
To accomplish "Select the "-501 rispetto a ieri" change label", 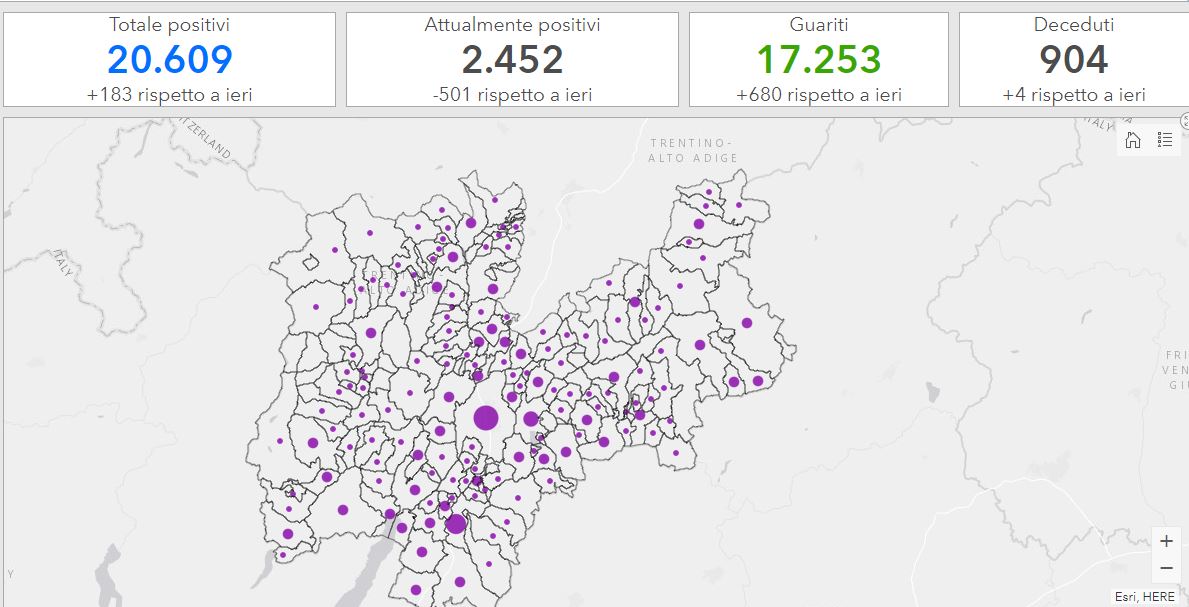I will [x=512, y=95].
